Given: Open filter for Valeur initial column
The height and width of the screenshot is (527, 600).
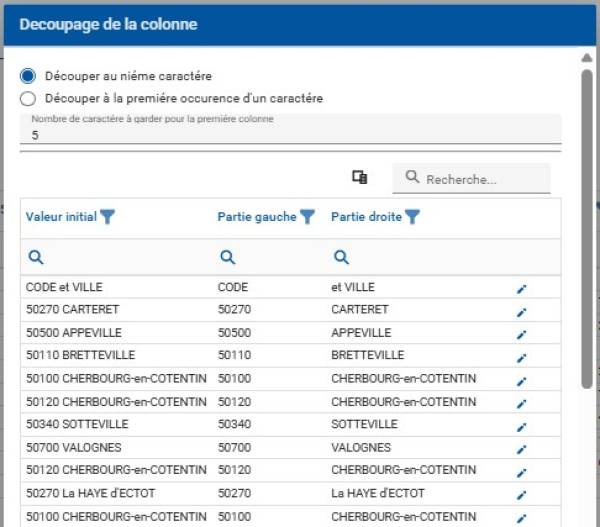Looking at the screenshot, I should coord(108,217).
